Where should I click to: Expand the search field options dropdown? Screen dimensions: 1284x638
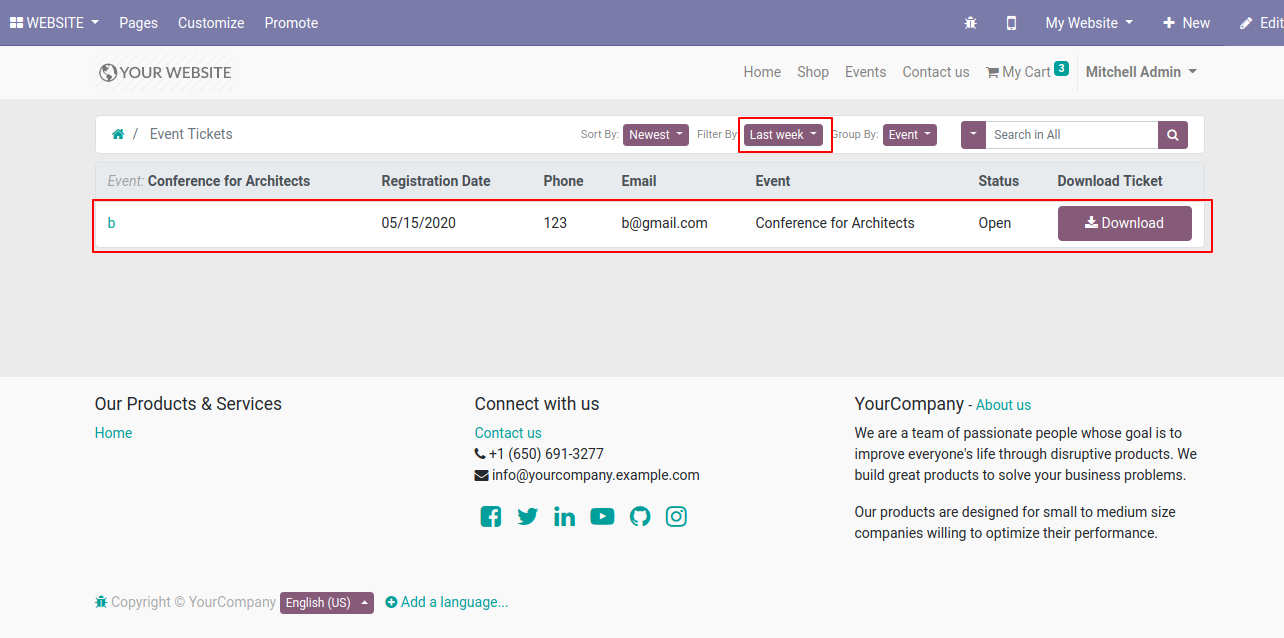click(973, 135)
